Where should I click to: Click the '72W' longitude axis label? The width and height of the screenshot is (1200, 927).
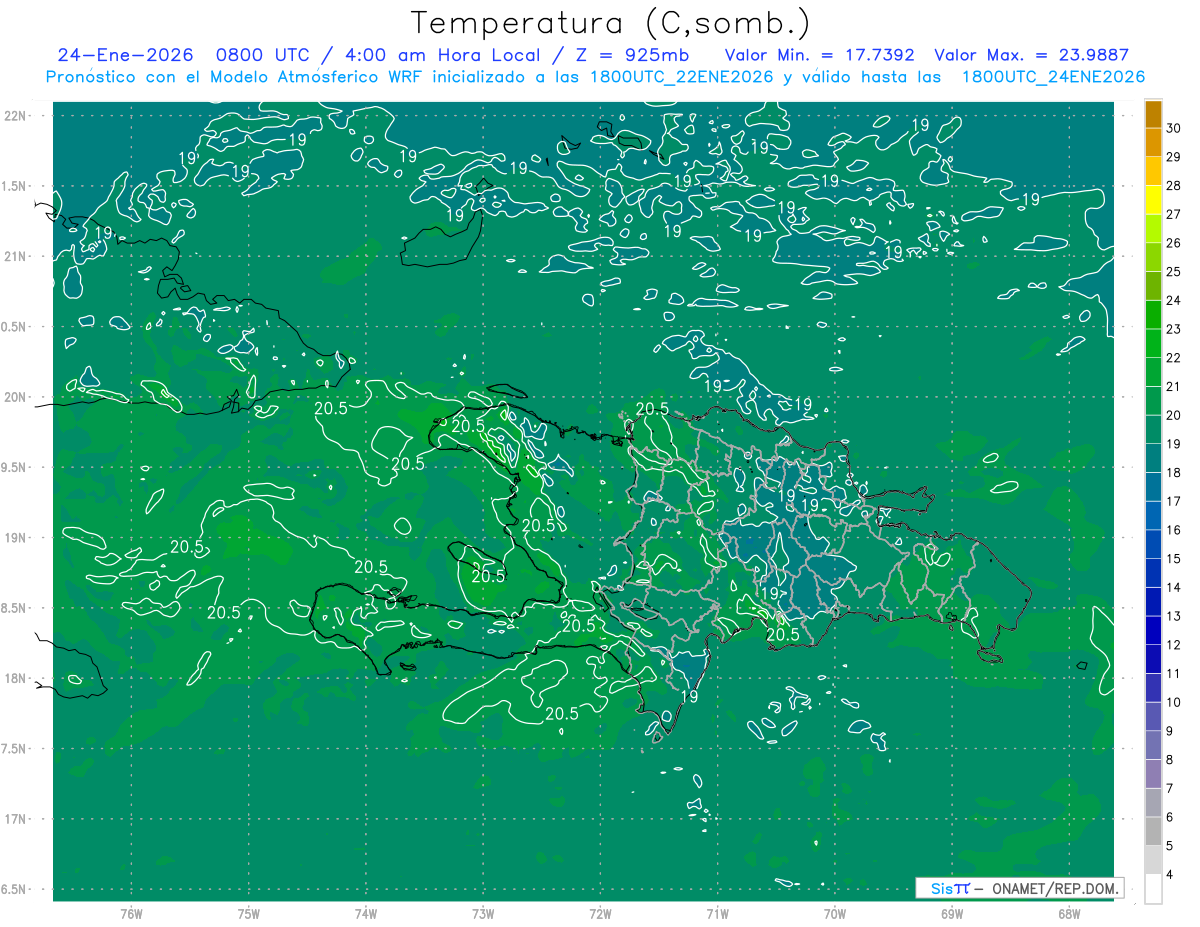pos(600,914)
